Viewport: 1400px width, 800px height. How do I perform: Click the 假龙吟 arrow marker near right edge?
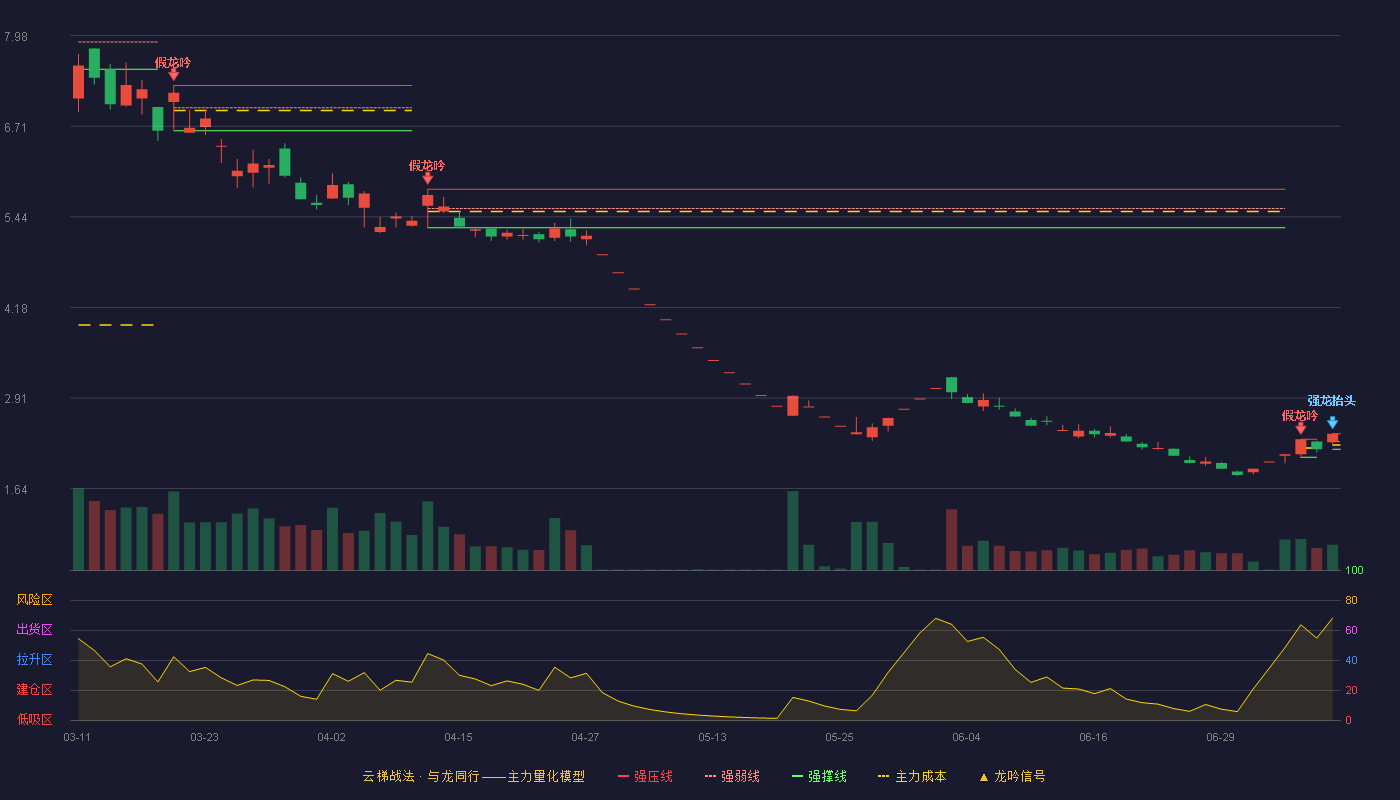tap(1300, 428)
